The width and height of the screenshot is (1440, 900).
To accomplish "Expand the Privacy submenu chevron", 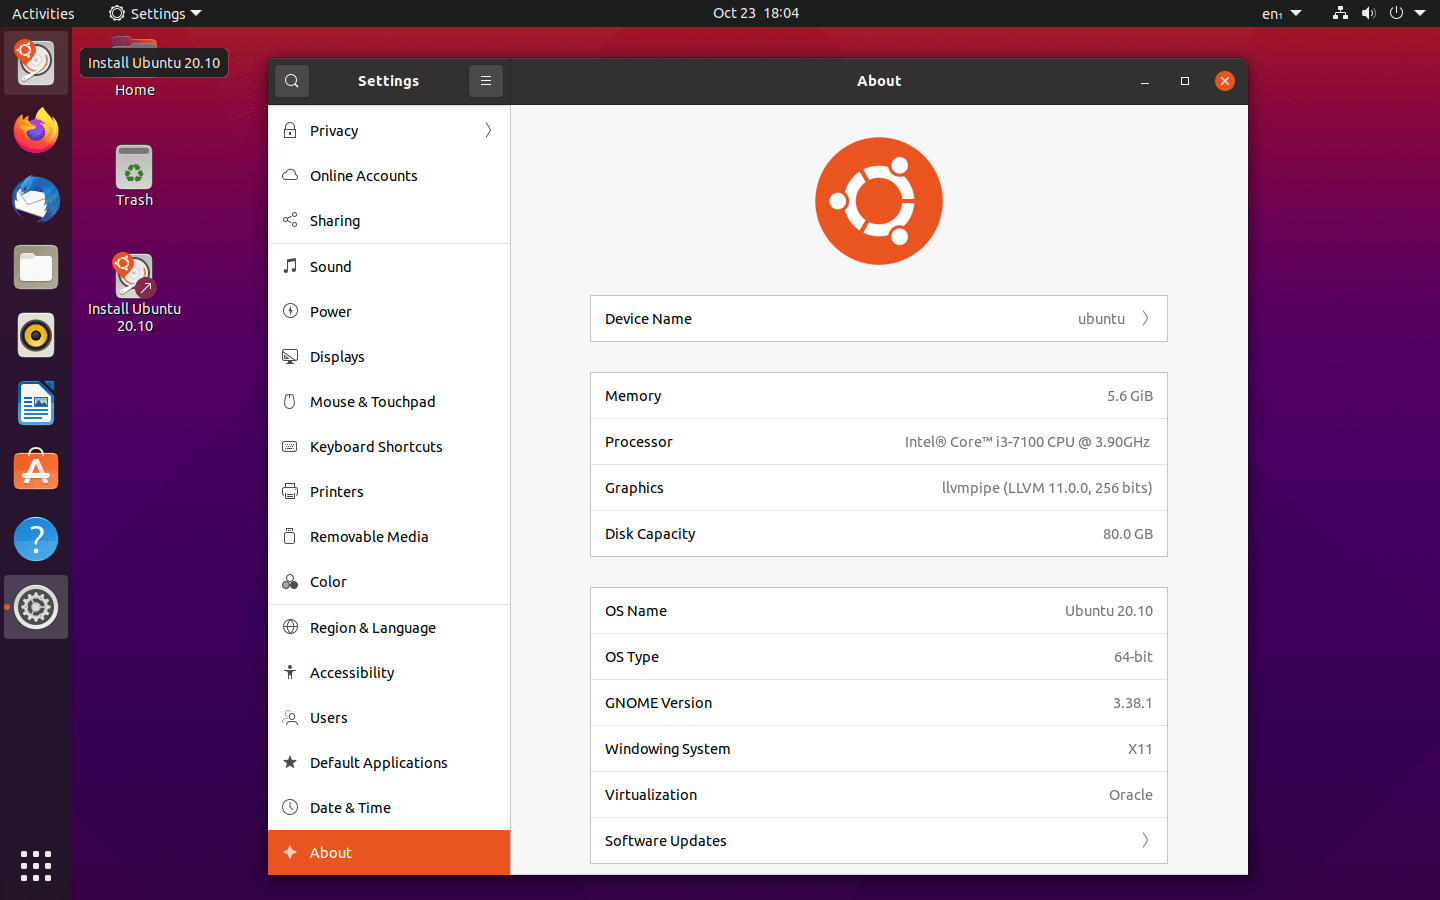I will [488, 130].
